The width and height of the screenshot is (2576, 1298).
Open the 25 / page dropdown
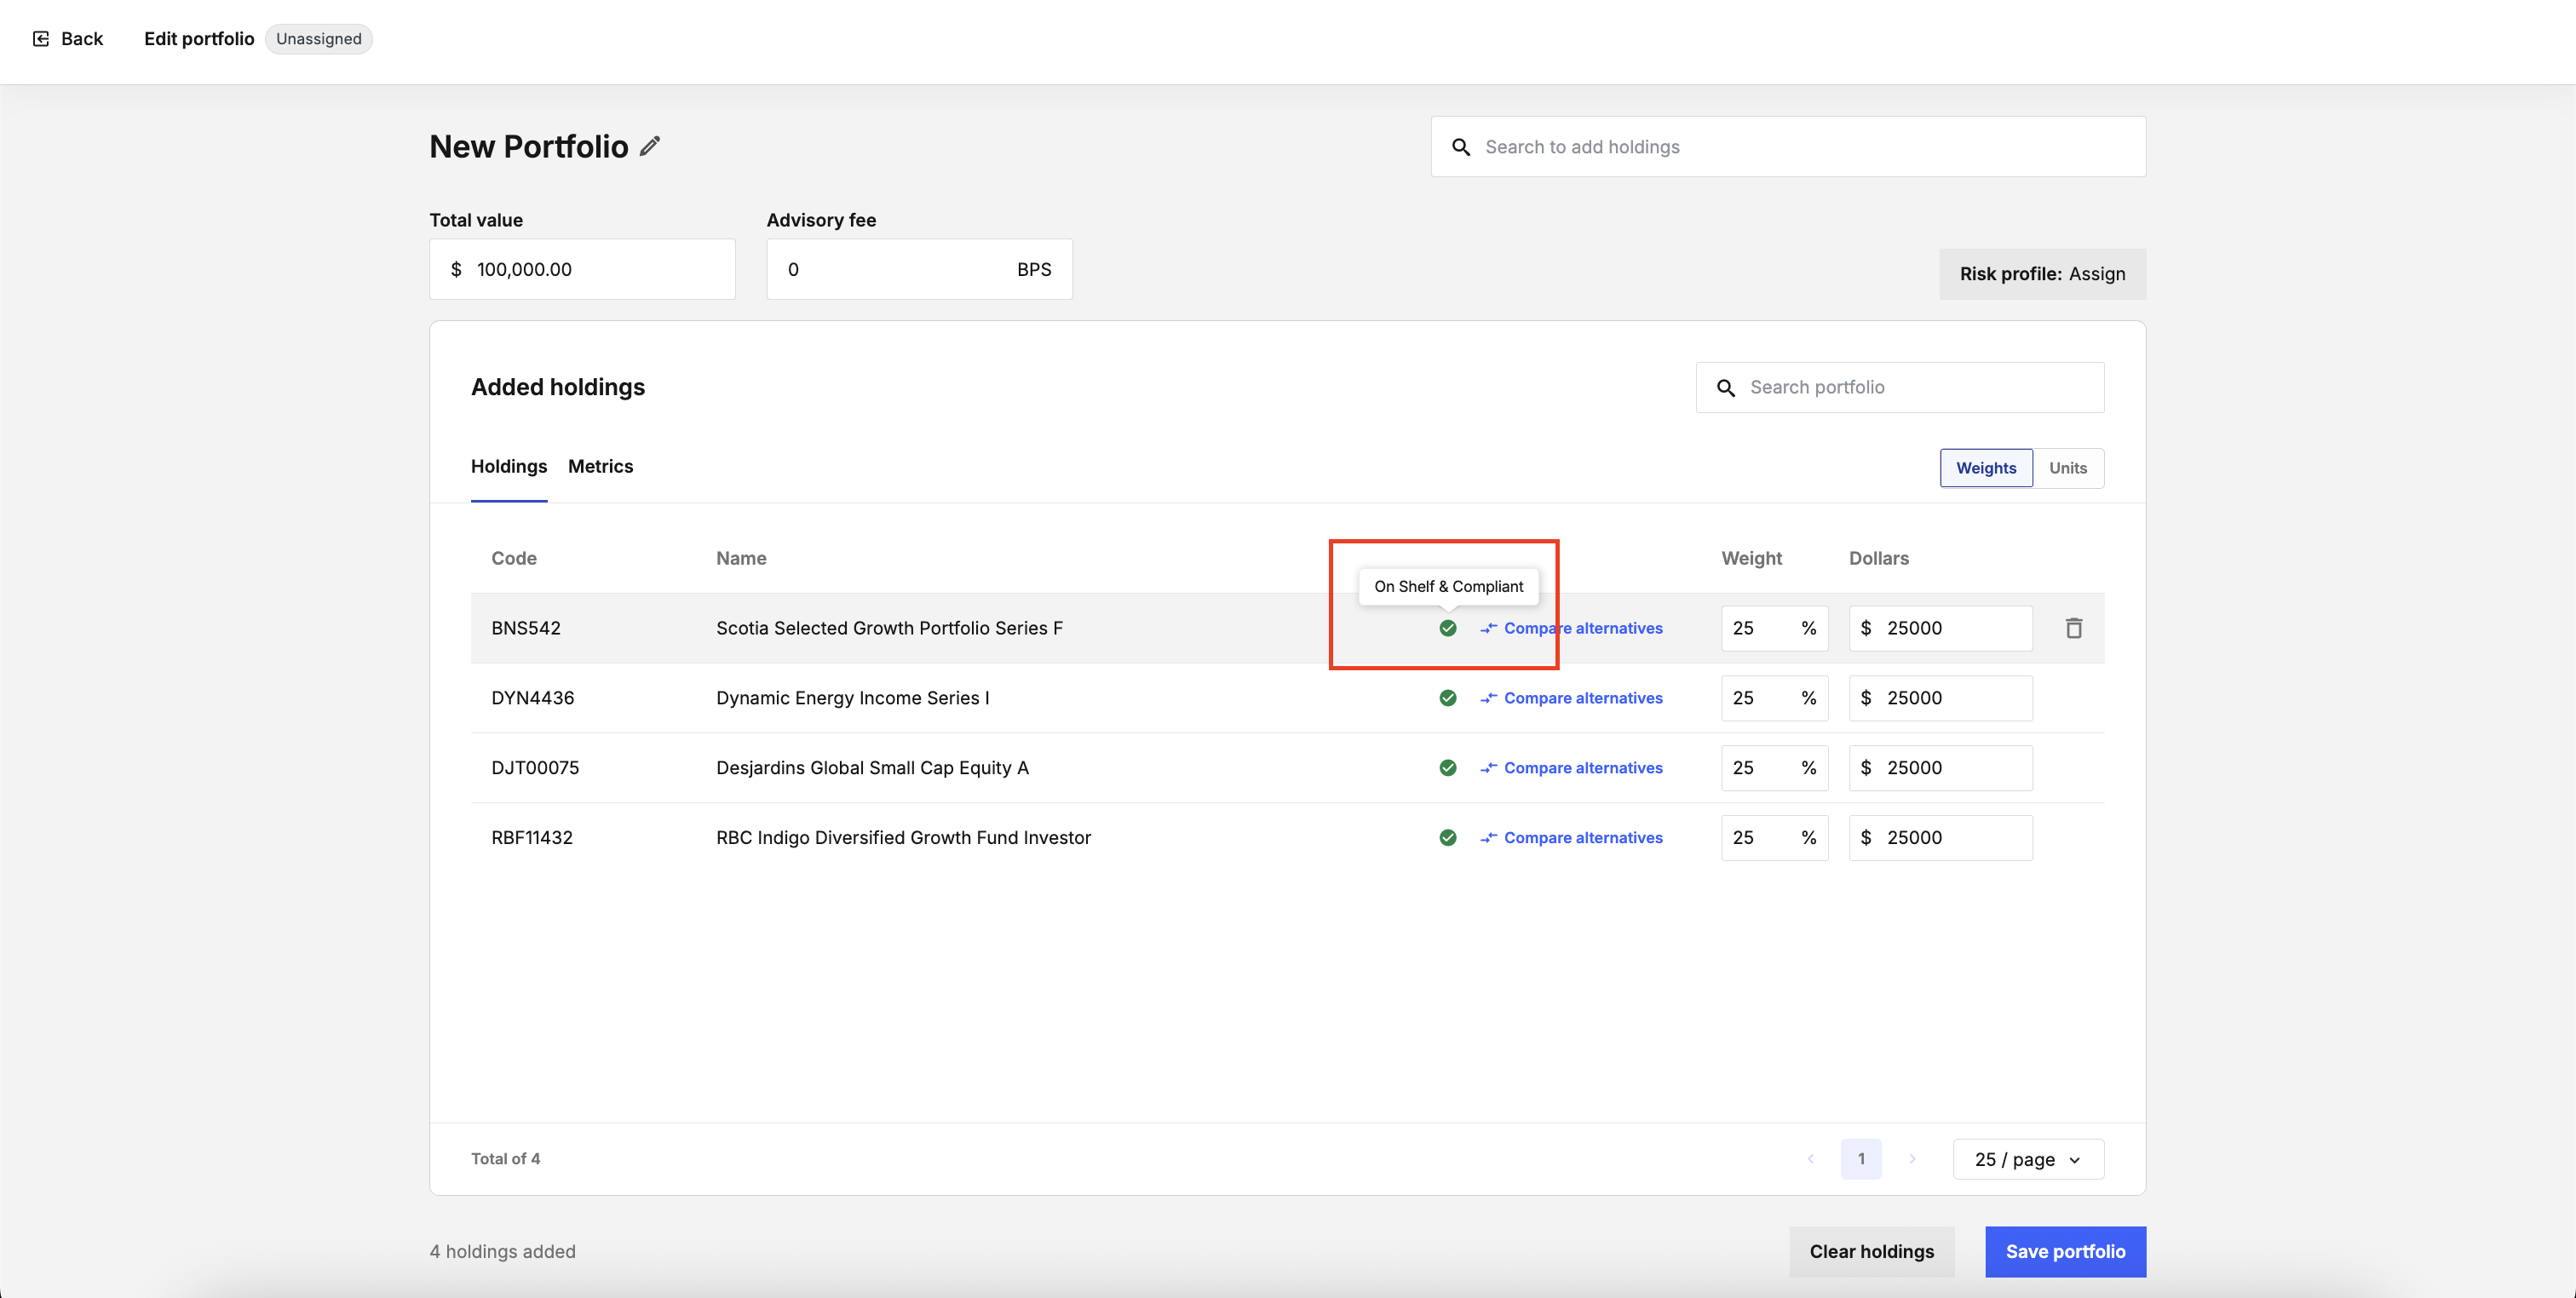click(x=2028, y=1159)
